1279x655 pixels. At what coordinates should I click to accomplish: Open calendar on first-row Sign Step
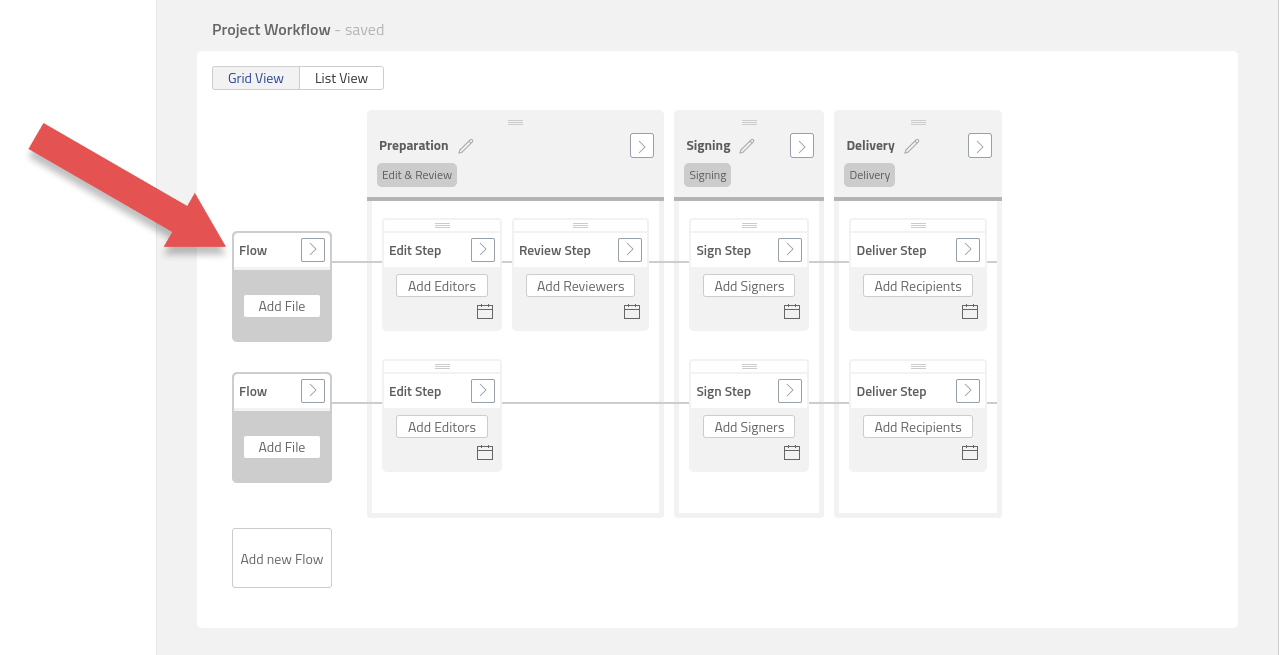(x=792, y=312)
